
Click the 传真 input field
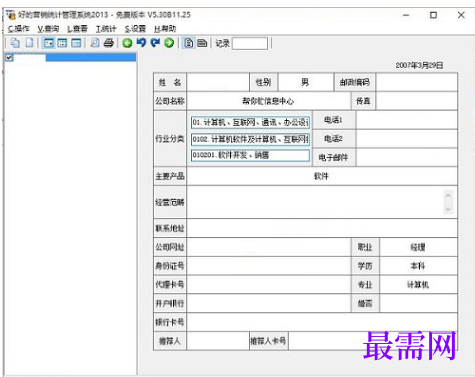pyautogui.click(x=416, y=101)
